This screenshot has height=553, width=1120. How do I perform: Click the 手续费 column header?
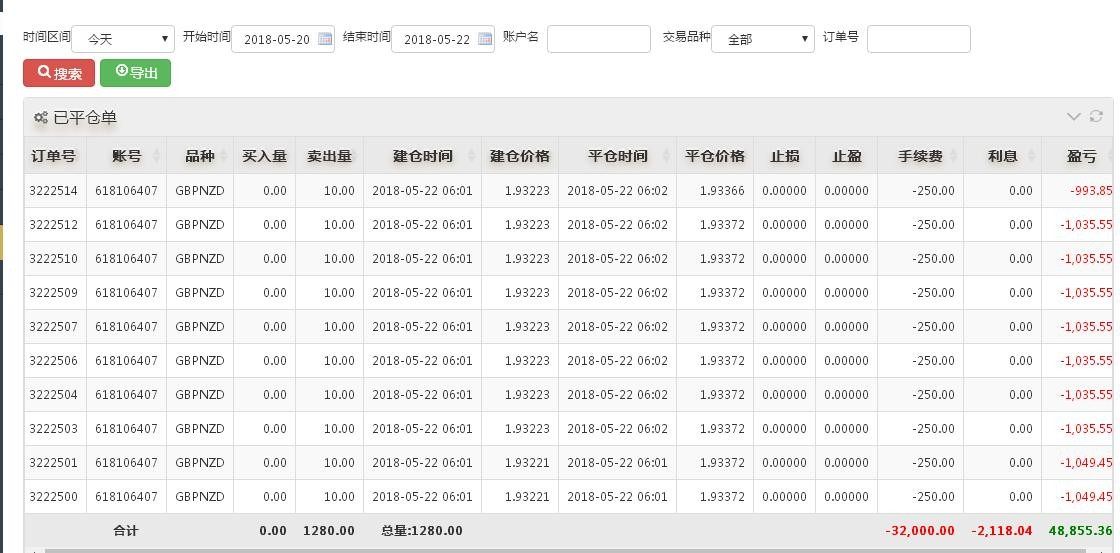pyautogui.click(x=920, y=156)
